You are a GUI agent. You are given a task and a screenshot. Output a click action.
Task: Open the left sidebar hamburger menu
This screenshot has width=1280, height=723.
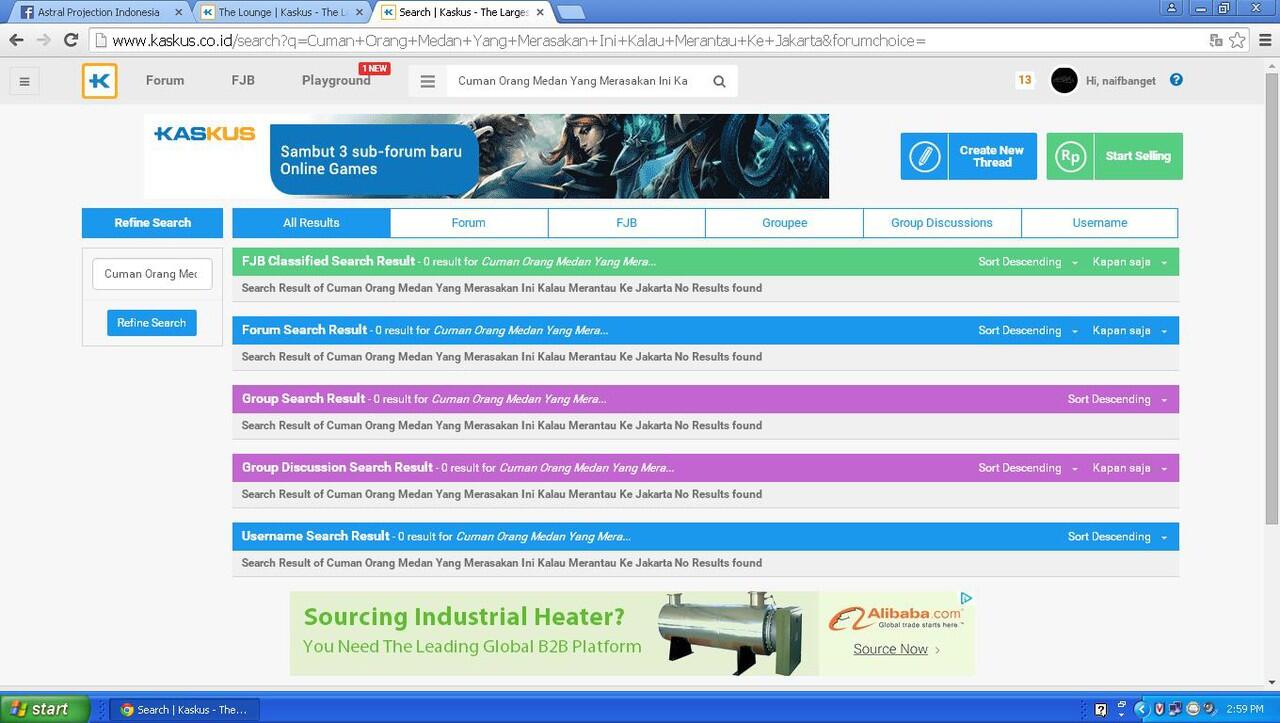tap(24, 81)
